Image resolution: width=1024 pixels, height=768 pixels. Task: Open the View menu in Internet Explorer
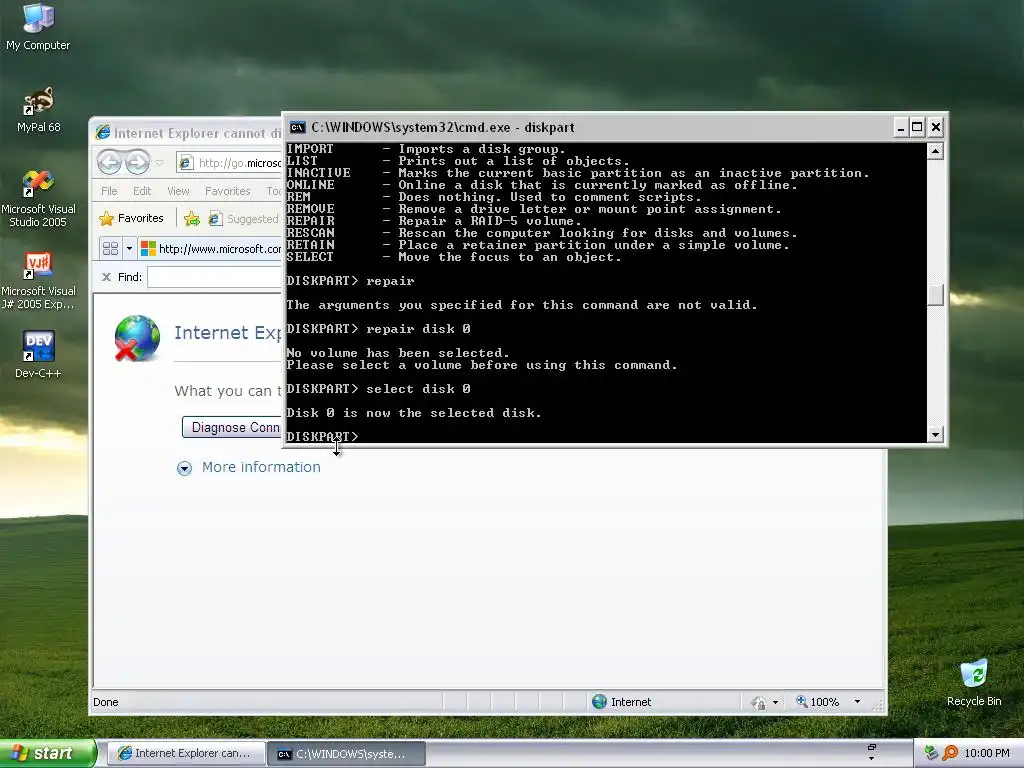click(x=178, y=191)
